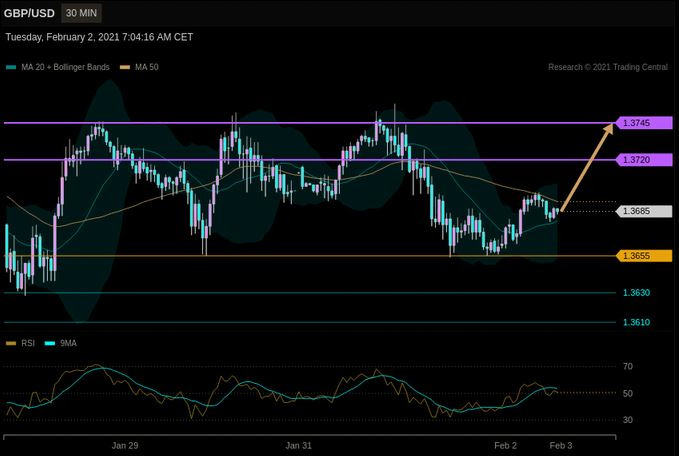Screen dimensions: 679x456
Task: Click the 1.3610 support level label
Action: pyautogui.click(x=636, y=322)
